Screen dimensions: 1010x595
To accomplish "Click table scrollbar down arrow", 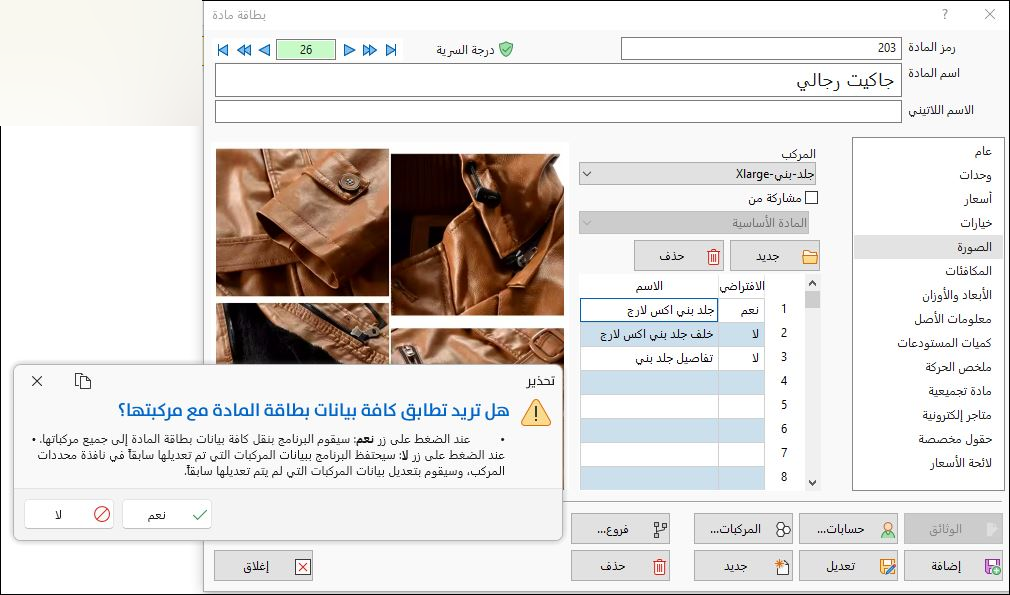I will pyautogui.click(x=812, y=482).
